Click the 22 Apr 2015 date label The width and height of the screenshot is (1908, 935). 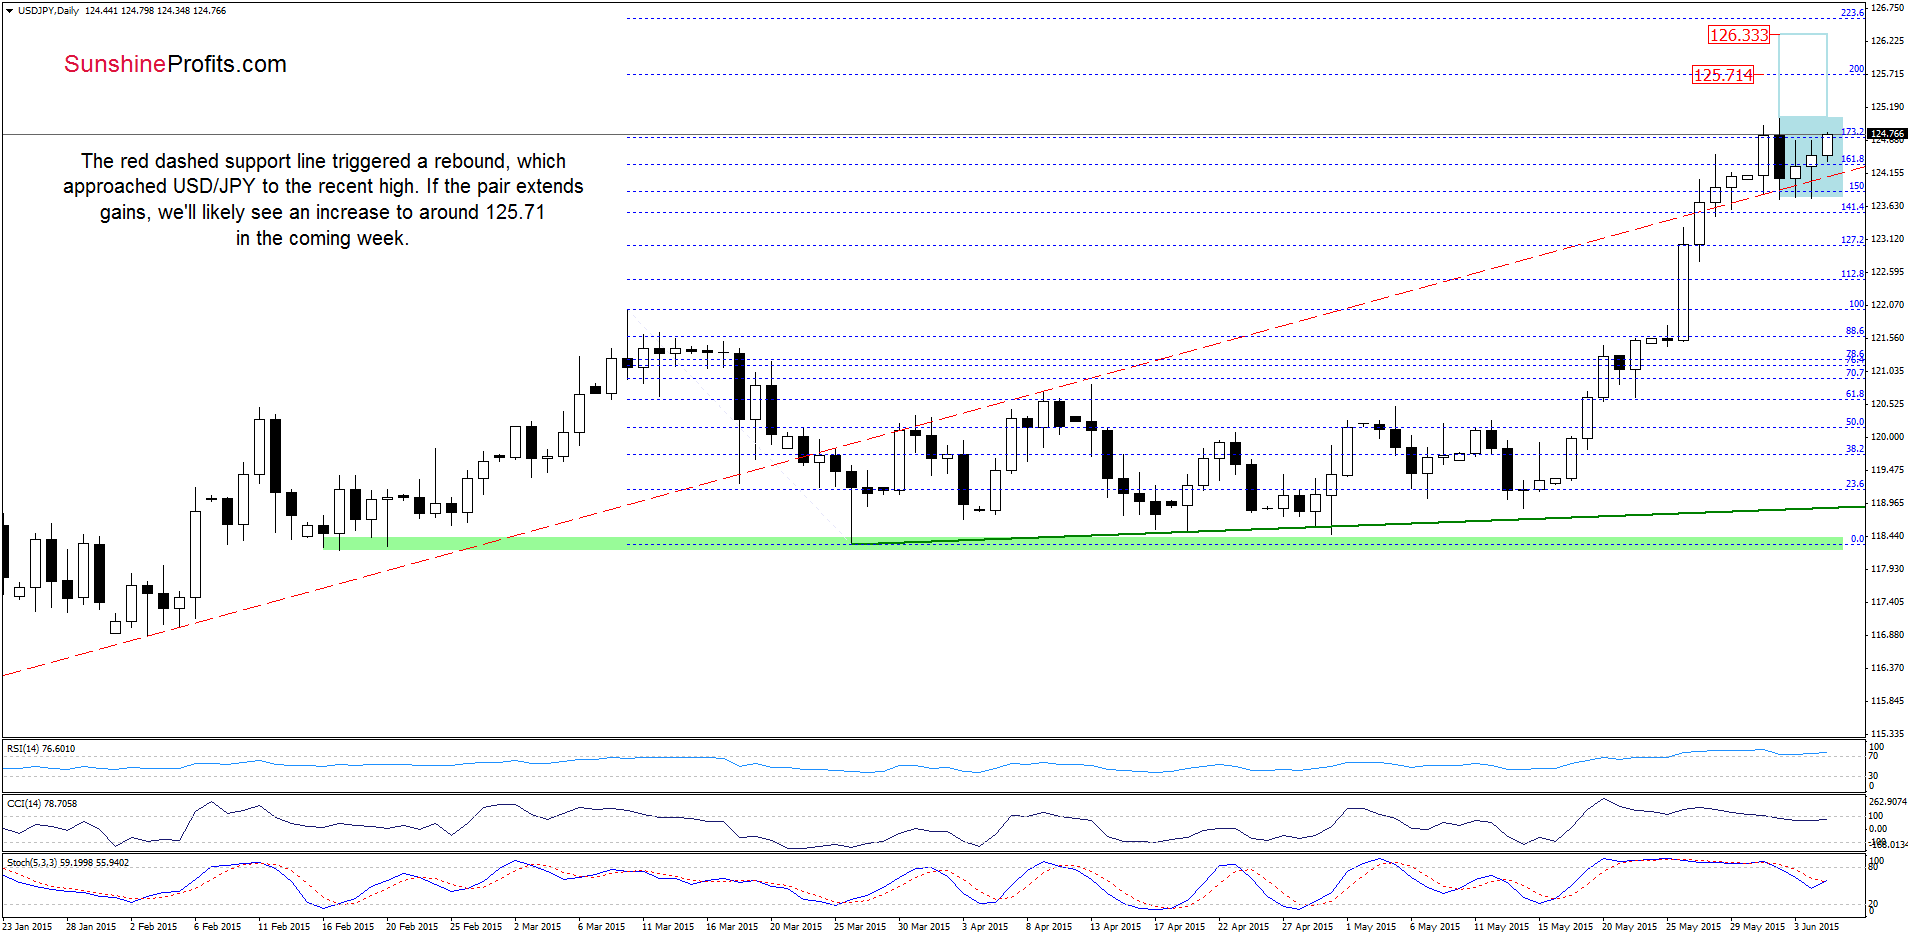click(x=1243, y=927)
